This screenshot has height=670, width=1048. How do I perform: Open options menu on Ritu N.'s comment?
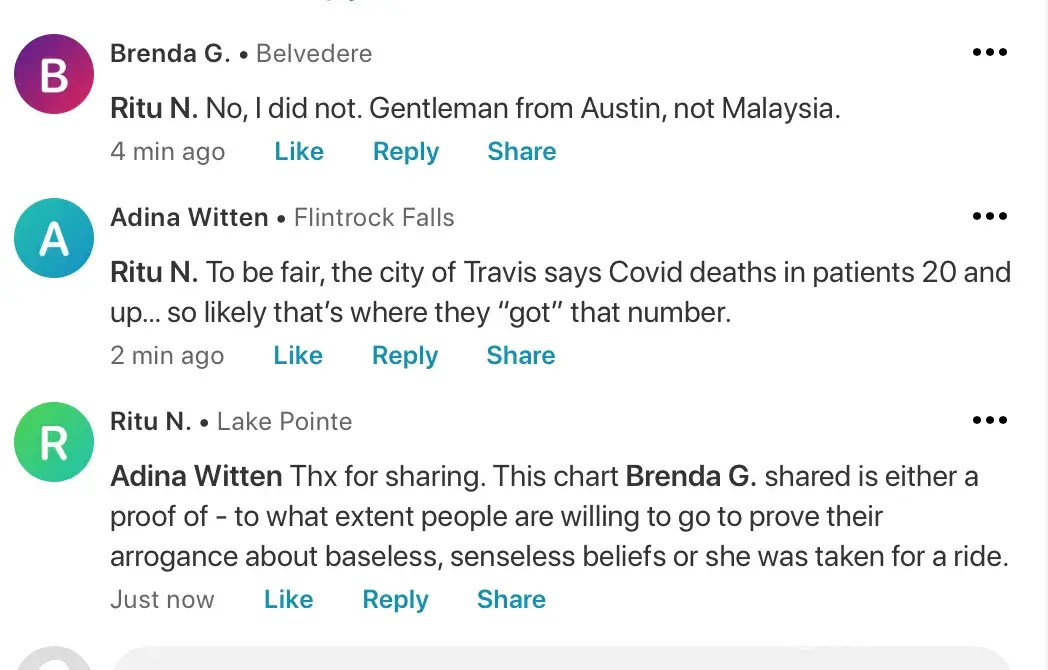coord(989,421)
